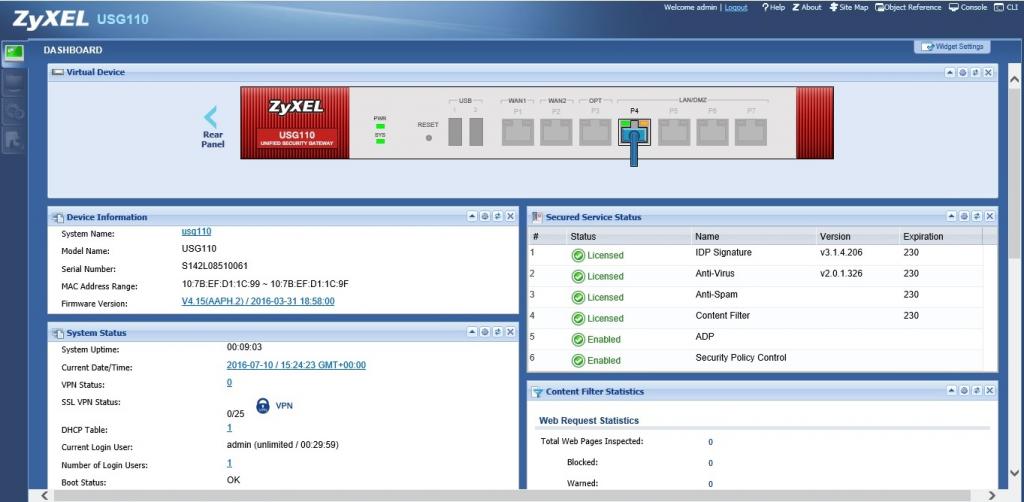Click the SSL VPN lock icon
The image size is (1024, 502).
click(263, 405)
